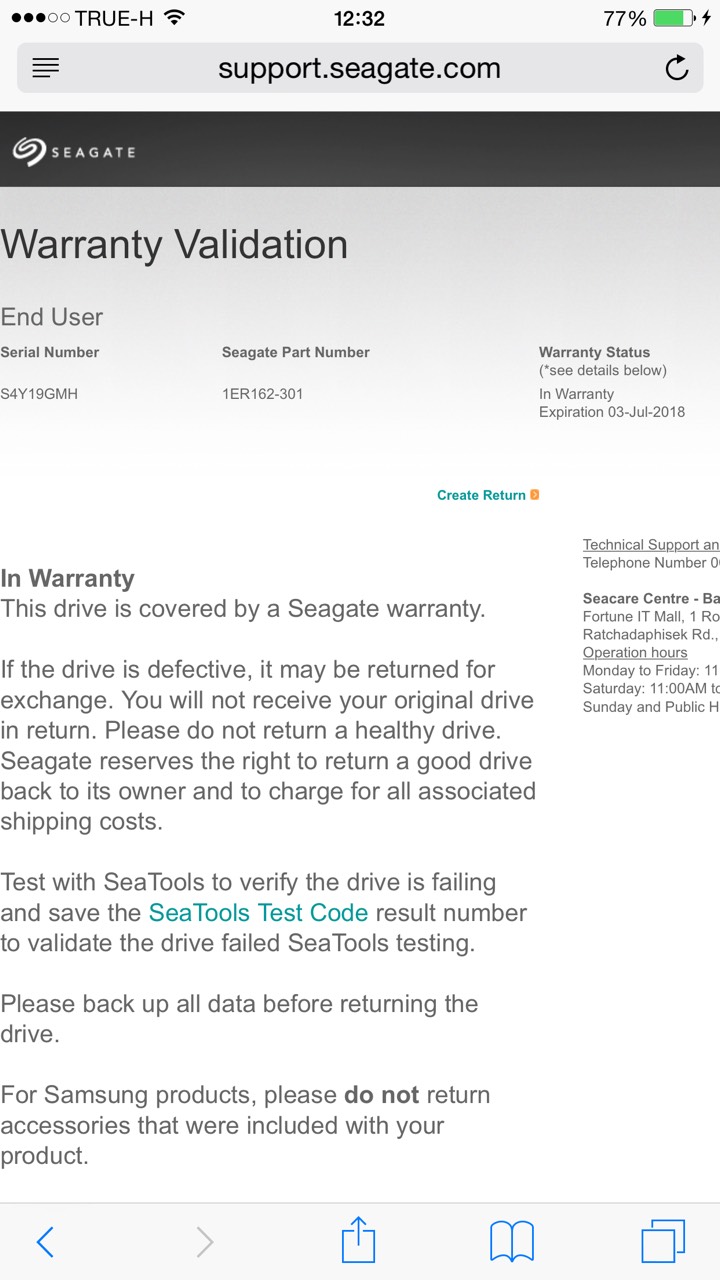Open the Create Return link
This screenshot has height=1280, width=720.
coord(481,495)
